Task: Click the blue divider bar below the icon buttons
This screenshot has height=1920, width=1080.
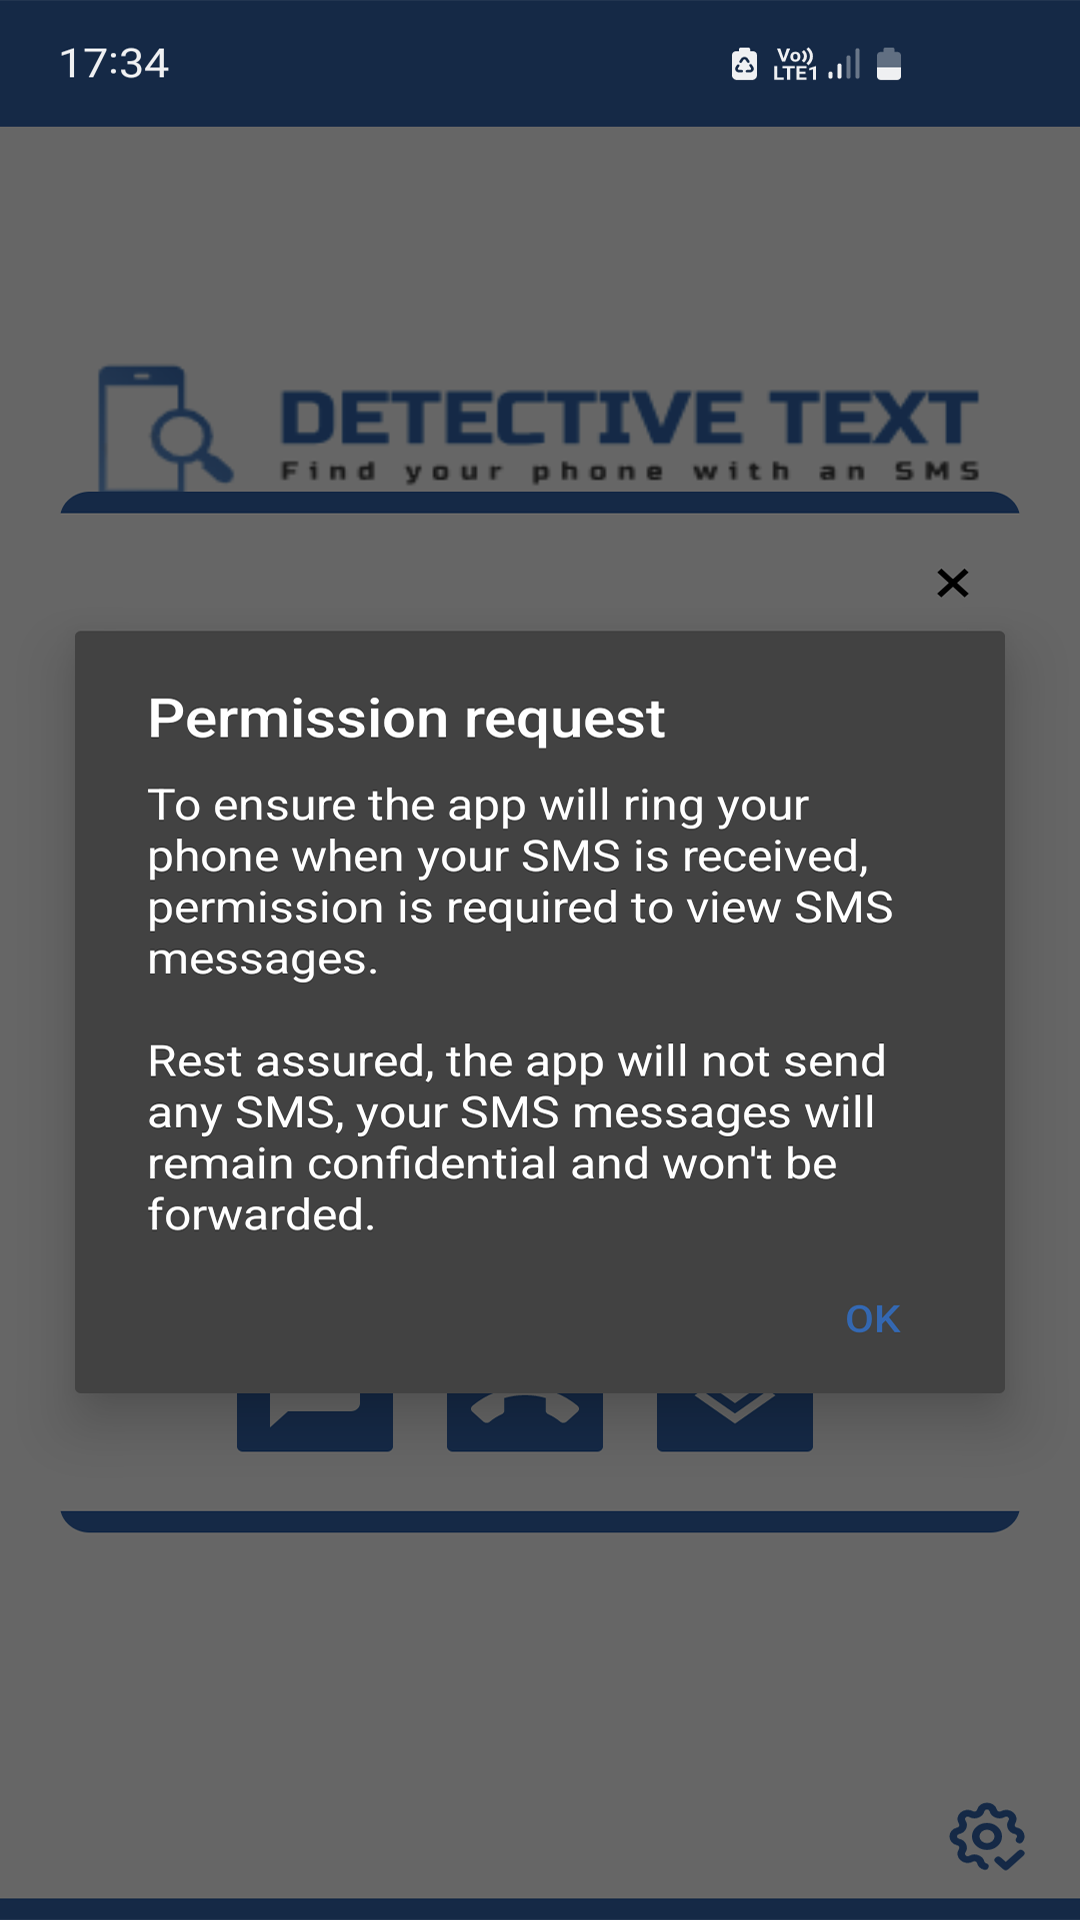Action: click(x=540, y=1521)
